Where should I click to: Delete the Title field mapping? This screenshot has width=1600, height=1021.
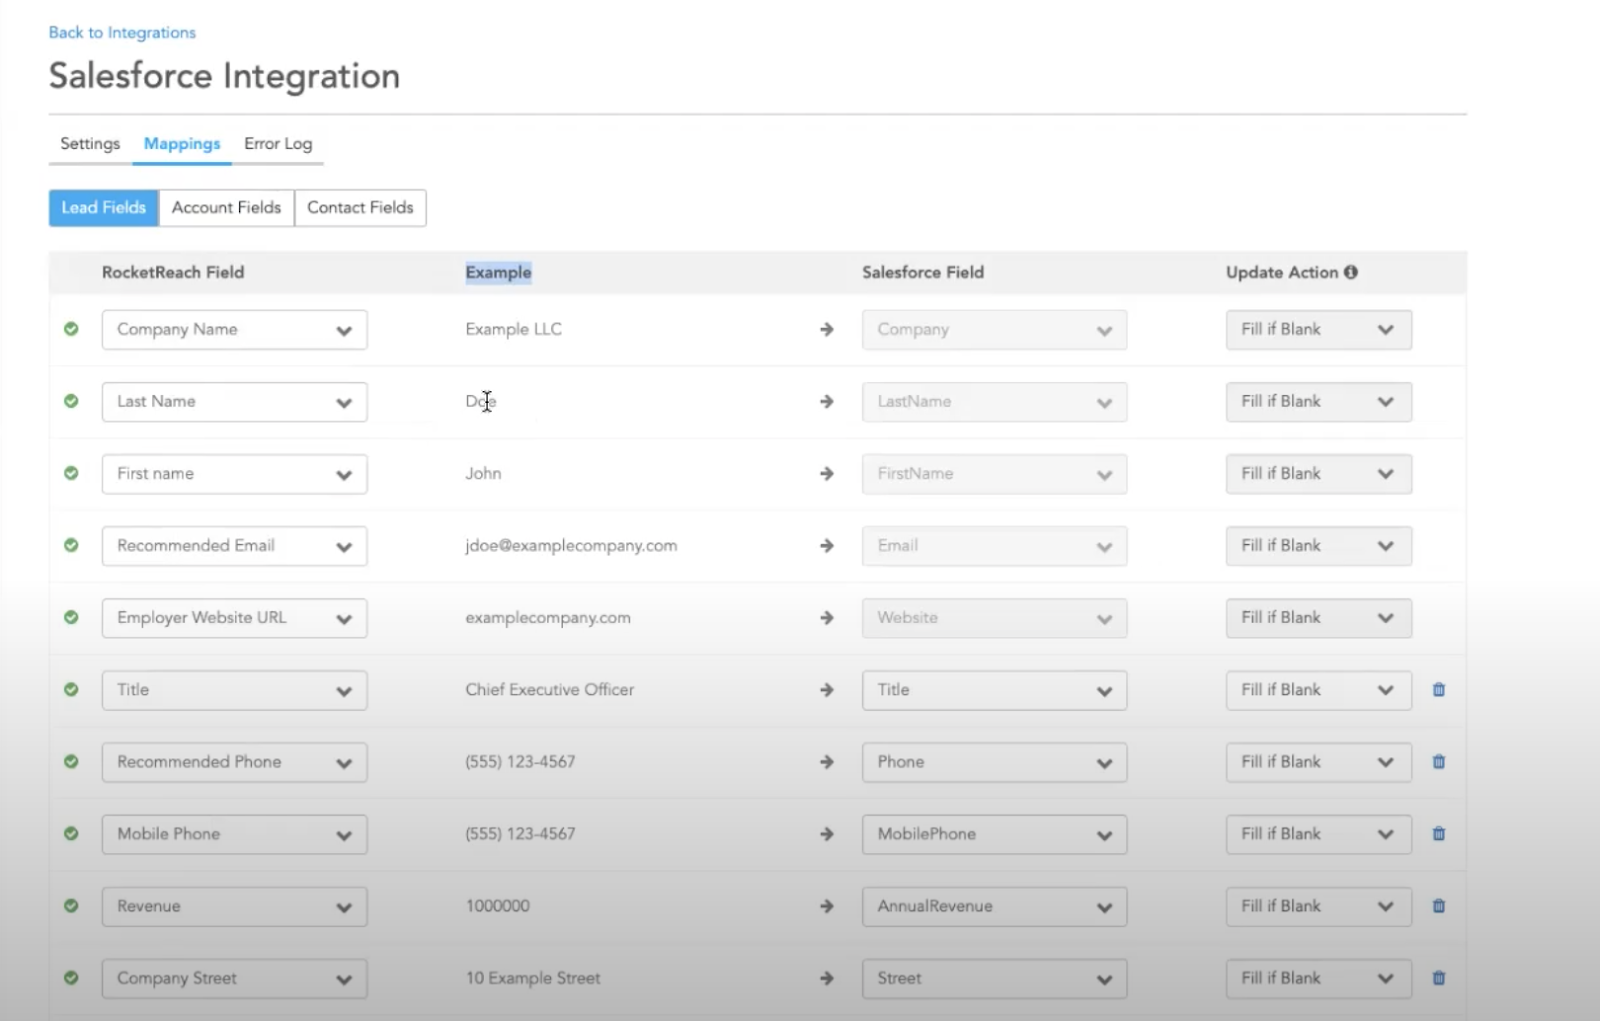point(1438,690)
